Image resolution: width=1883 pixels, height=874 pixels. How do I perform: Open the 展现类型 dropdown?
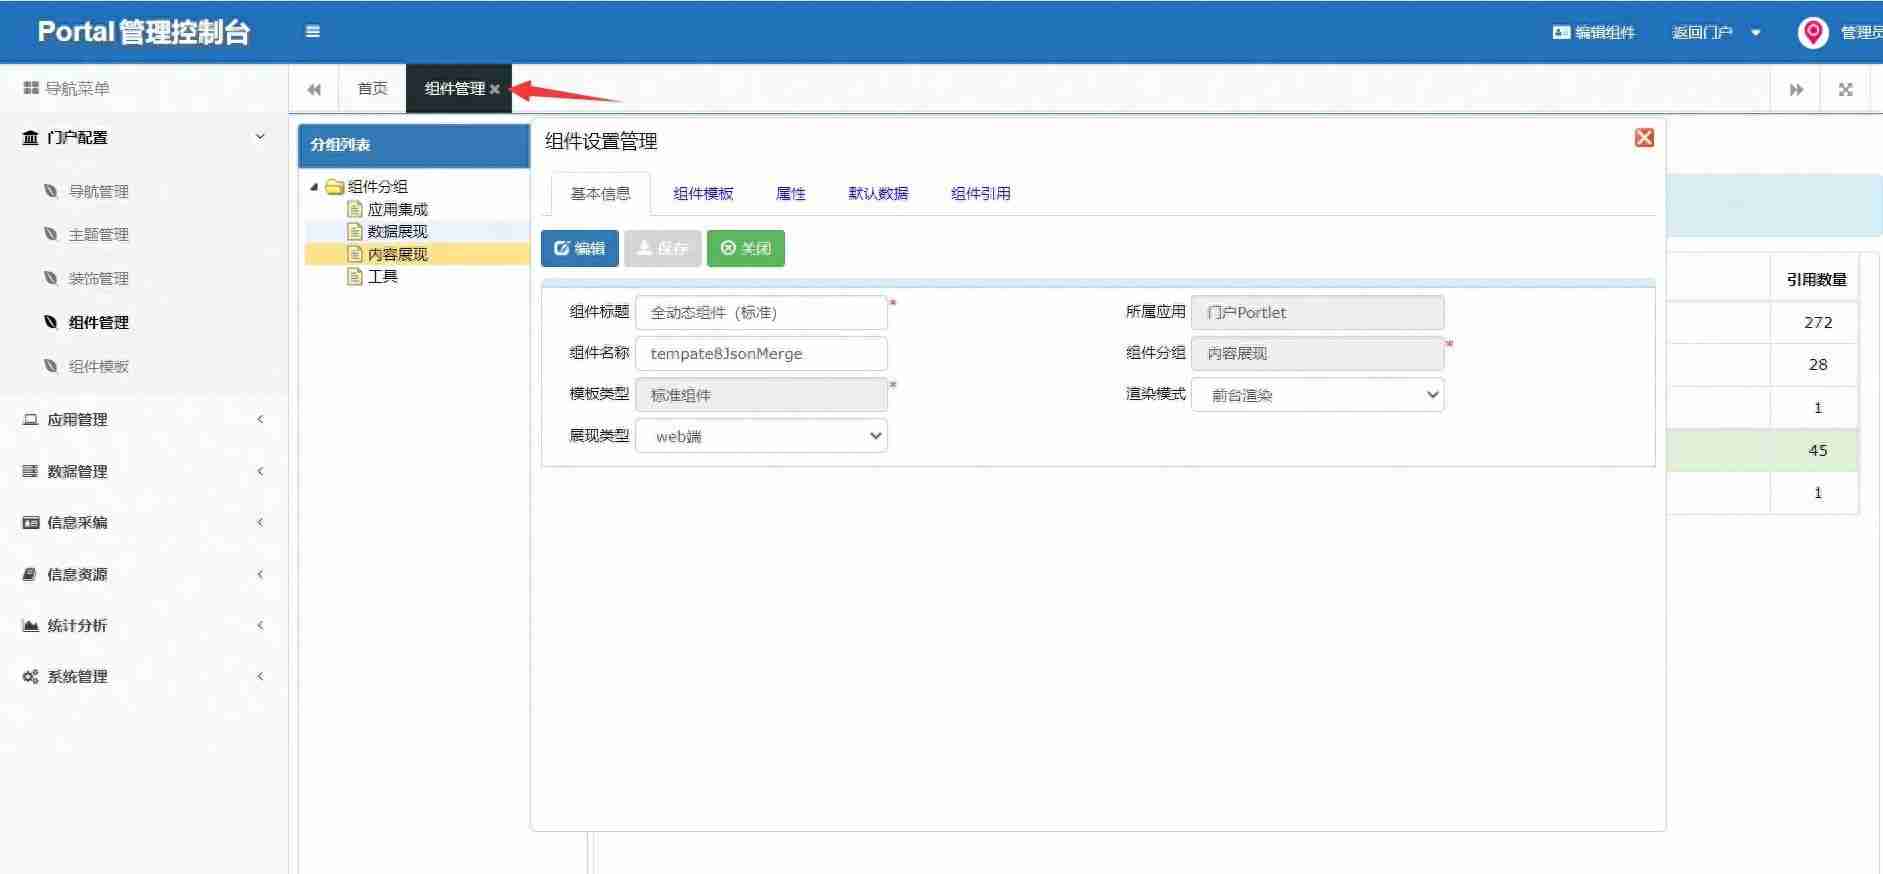[761, 436]
